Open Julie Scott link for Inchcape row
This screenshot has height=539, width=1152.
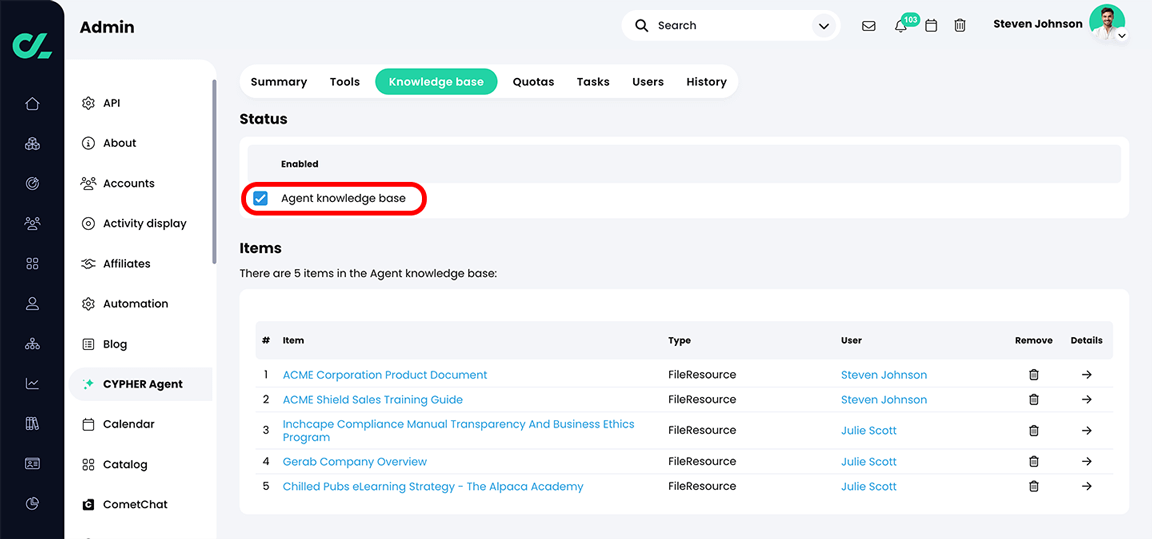pyautogui.click(x=869, y=431)
